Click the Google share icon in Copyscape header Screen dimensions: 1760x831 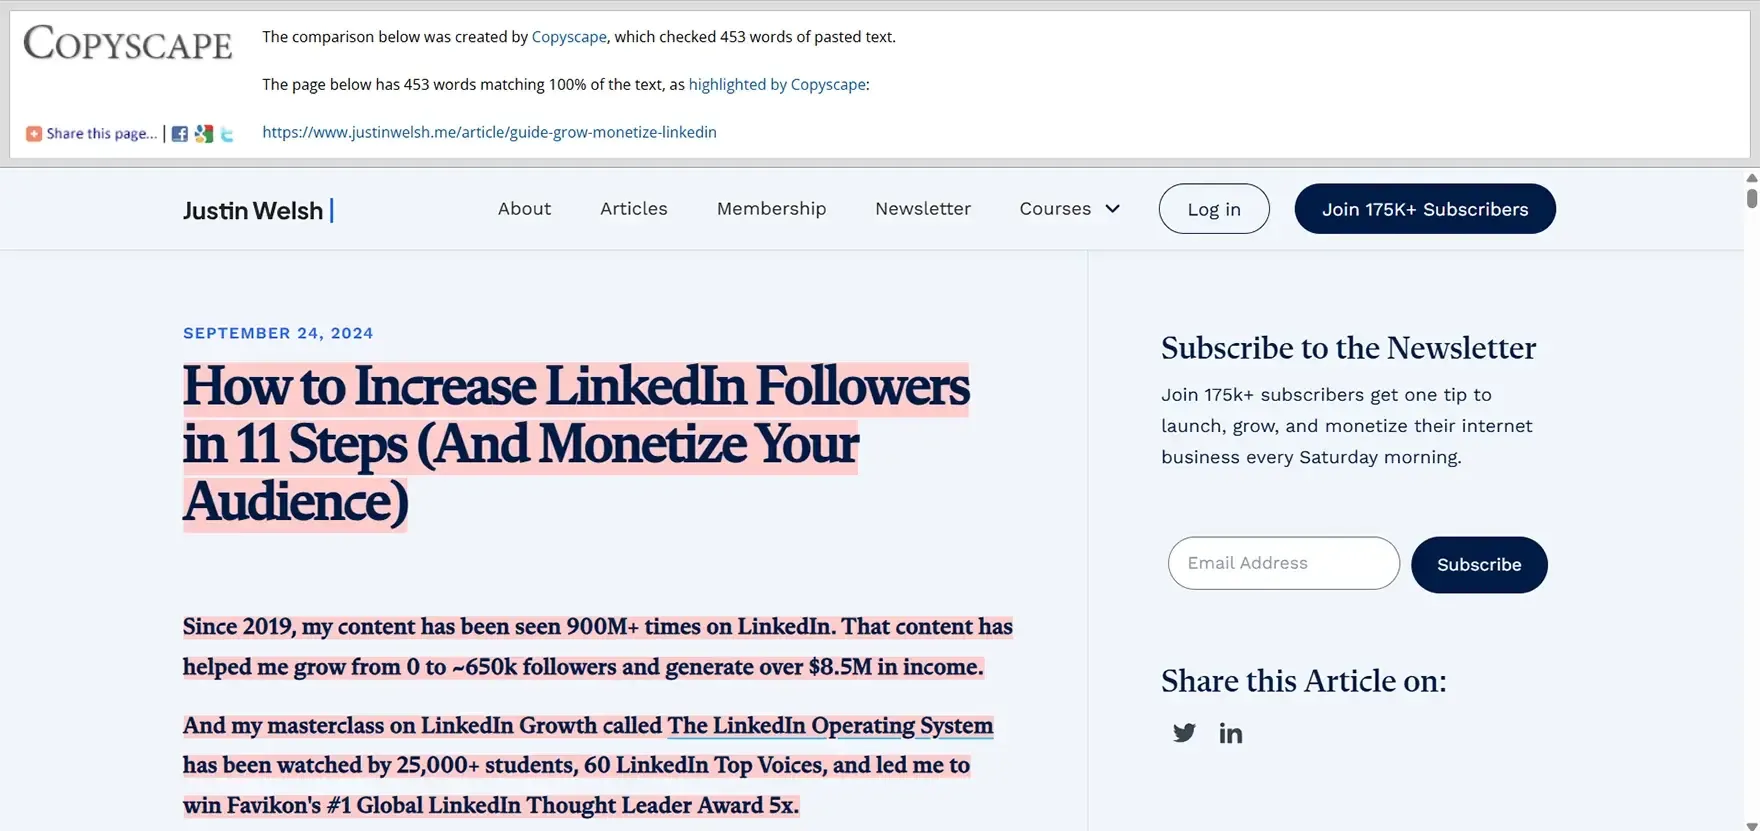click(x=204, y=134)
